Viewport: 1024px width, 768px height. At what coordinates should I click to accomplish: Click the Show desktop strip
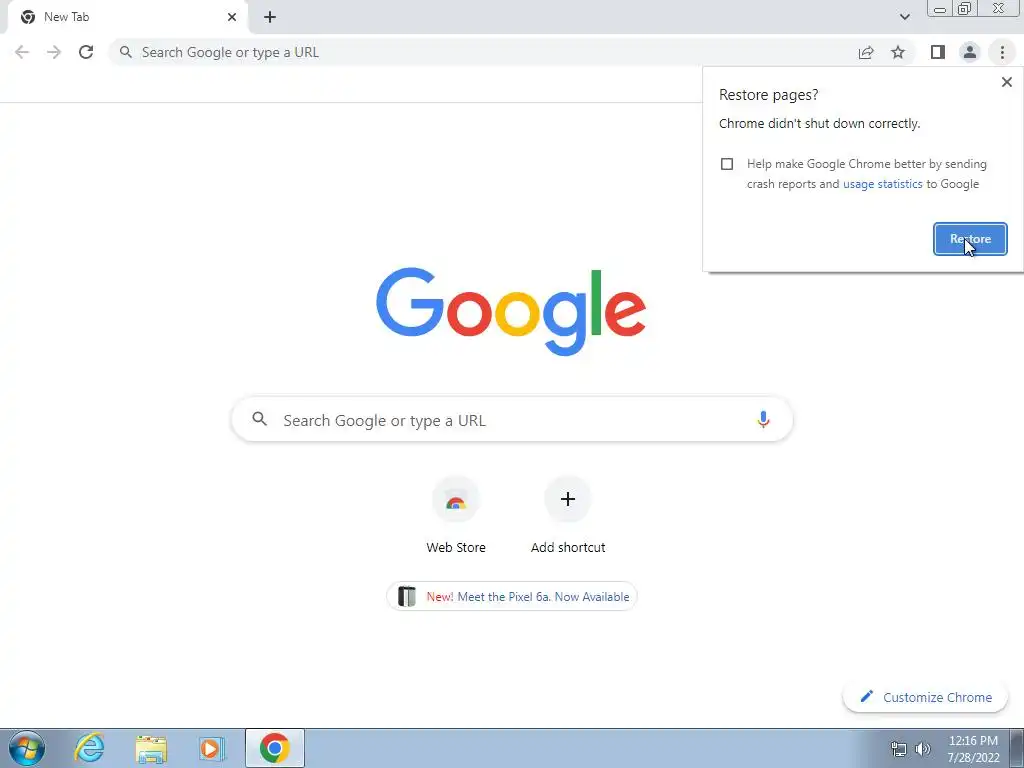[1017, 748]
